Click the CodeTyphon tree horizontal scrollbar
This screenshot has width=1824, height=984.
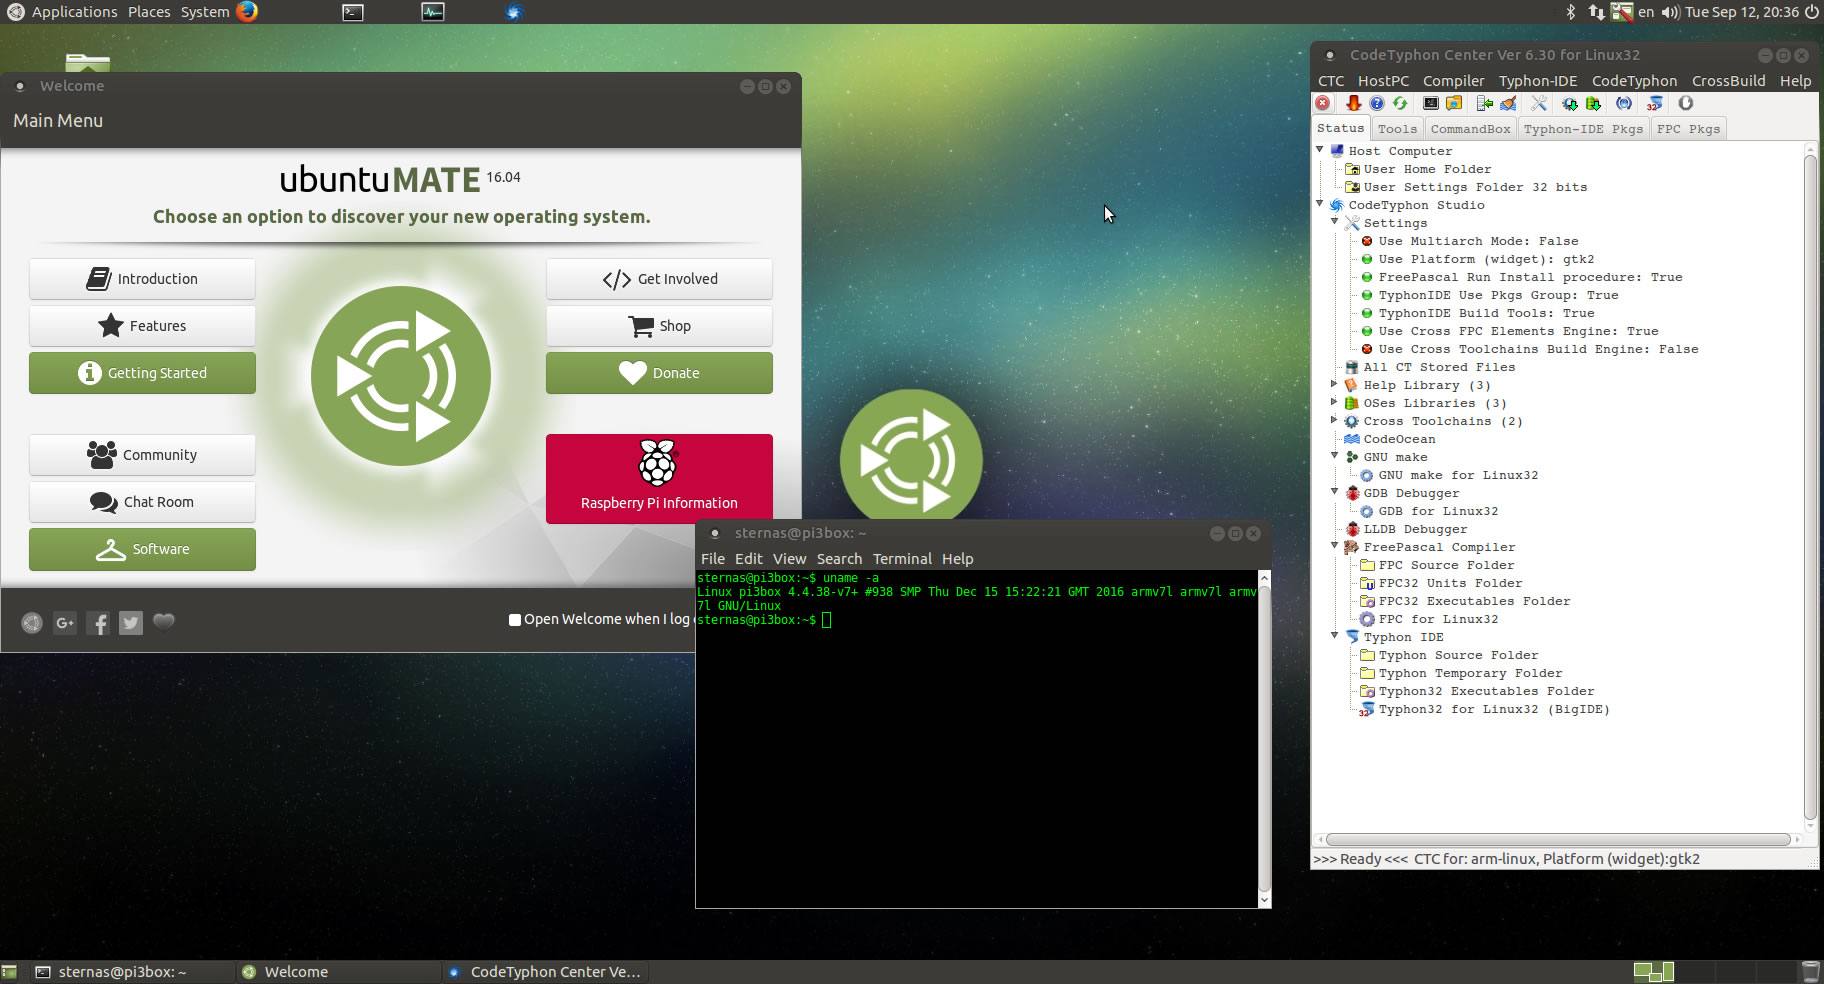click(1559, 840)
